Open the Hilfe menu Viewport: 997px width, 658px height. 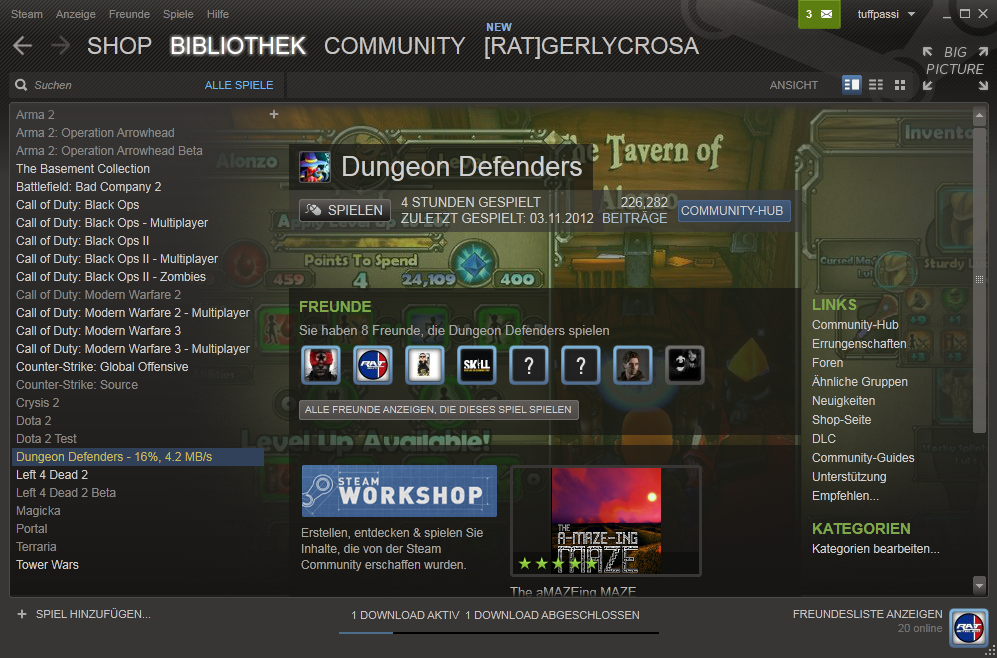(x=217, y=14)
